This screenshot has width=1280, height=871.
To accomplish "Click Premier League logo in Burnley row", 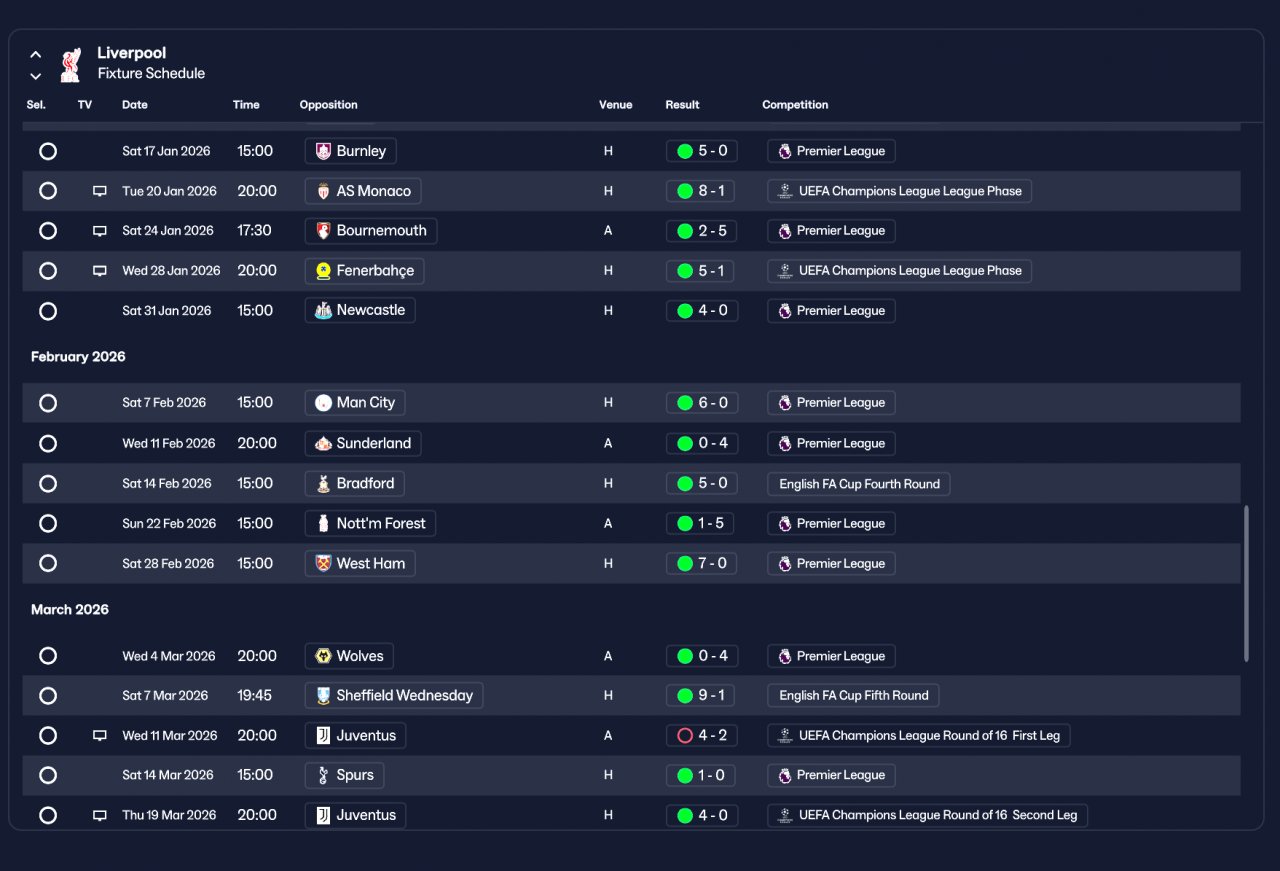I will (785, 151).
